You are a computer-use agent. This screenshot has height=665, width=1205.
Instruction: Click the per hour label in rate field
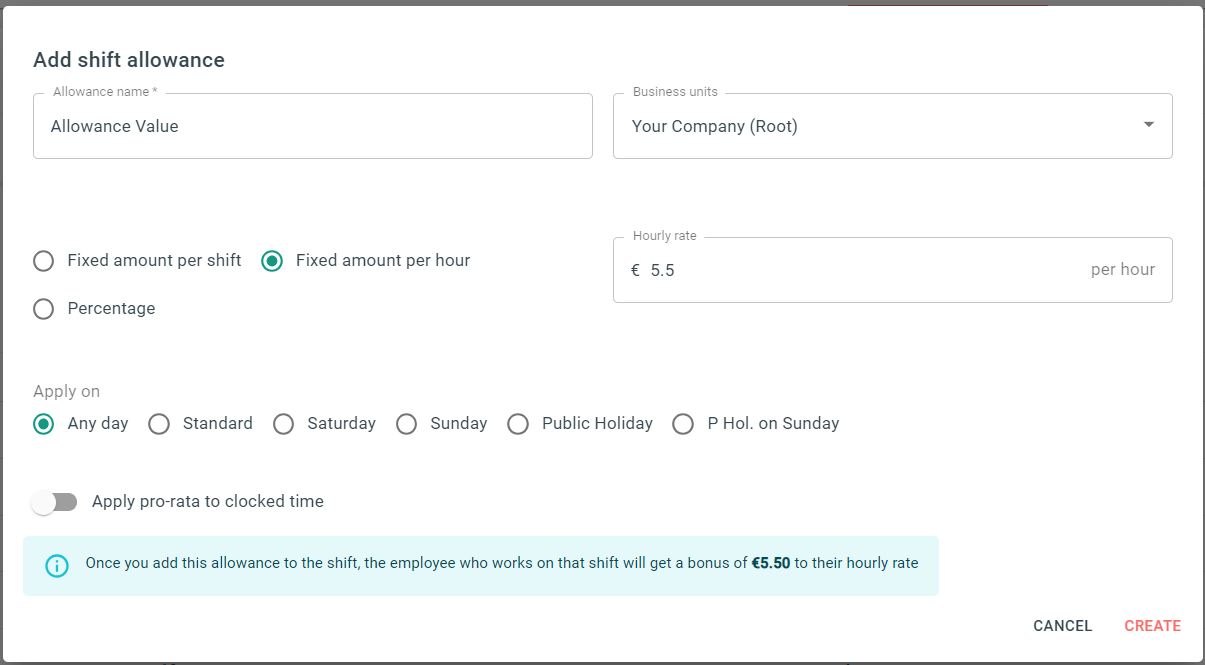click(1123, 270)
